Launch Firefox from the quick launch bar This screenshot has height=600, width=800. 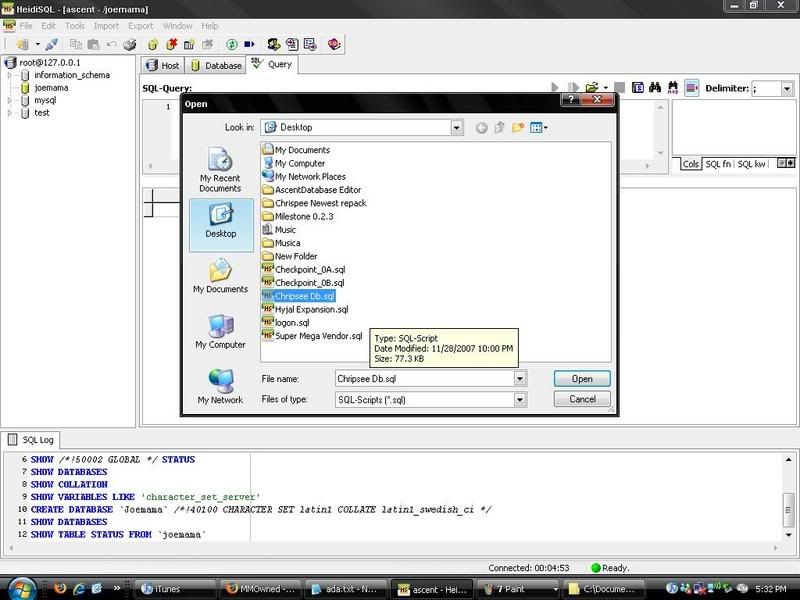pyautogui.click(x=60, y=588)
